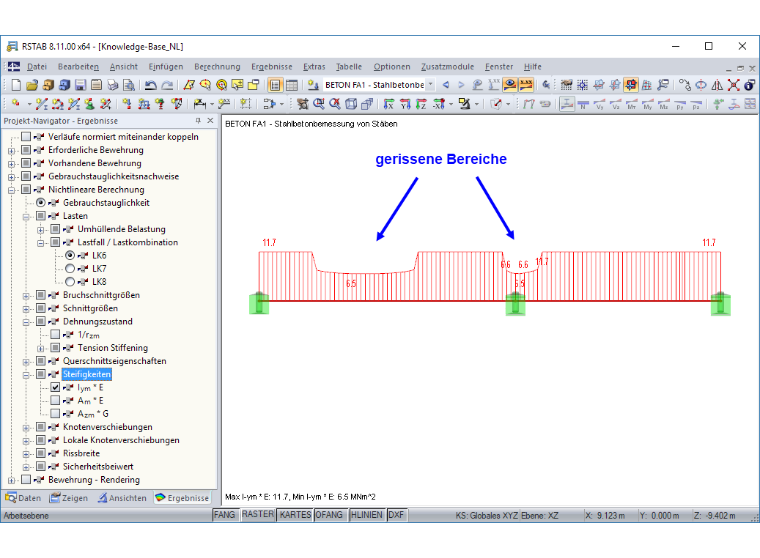Expand the Gebrauchstauglichkeitsnachweise tree node
Image resolution: width=760 pixels, height=558 pixels.
click(x=11, y=176)
